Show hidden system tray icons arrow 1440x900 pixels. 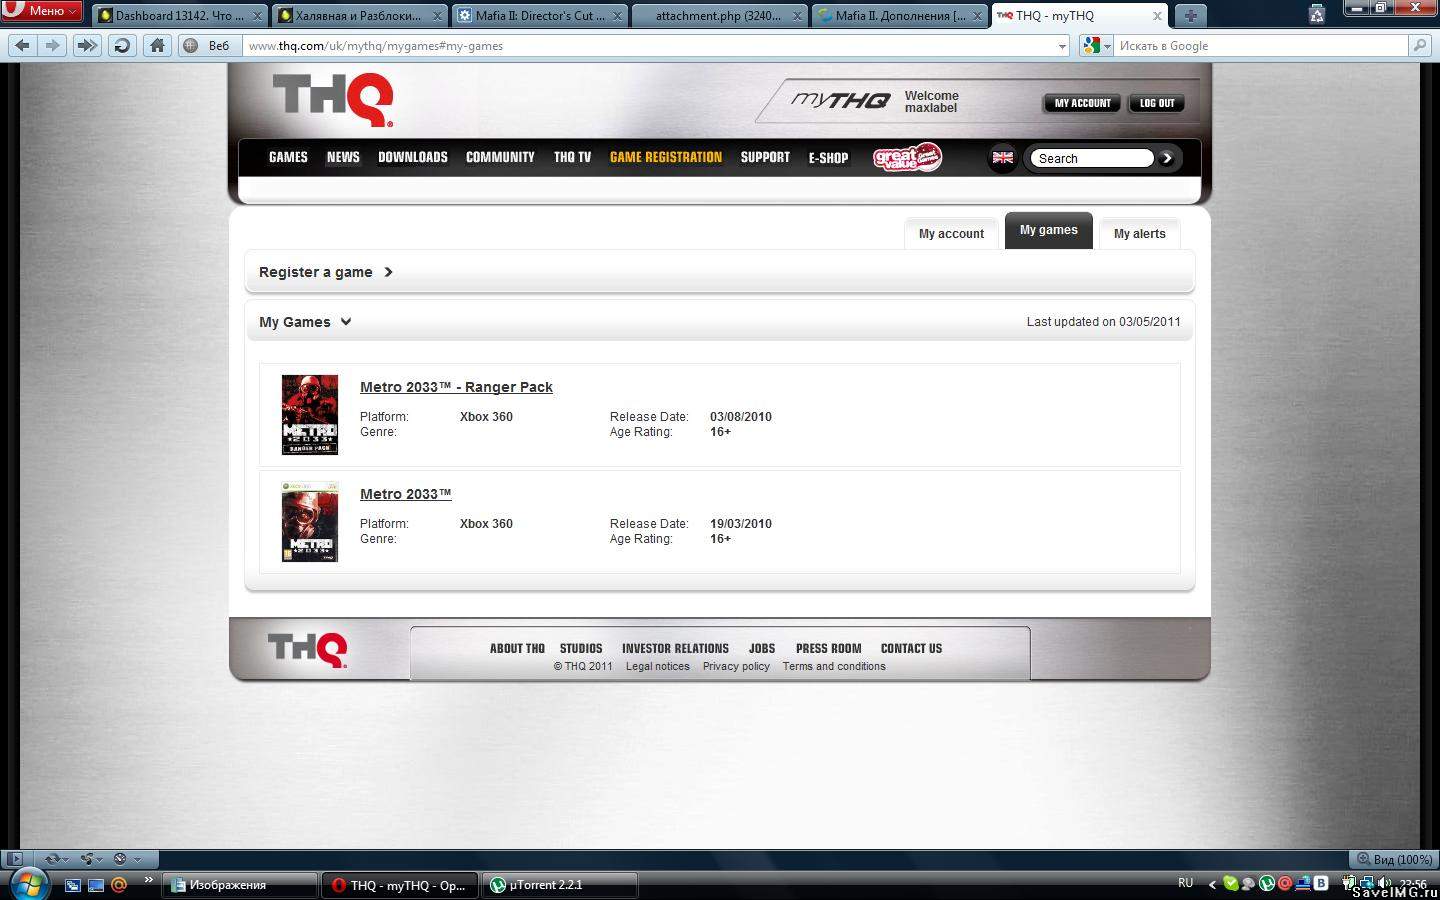[x=1211, y=884]
